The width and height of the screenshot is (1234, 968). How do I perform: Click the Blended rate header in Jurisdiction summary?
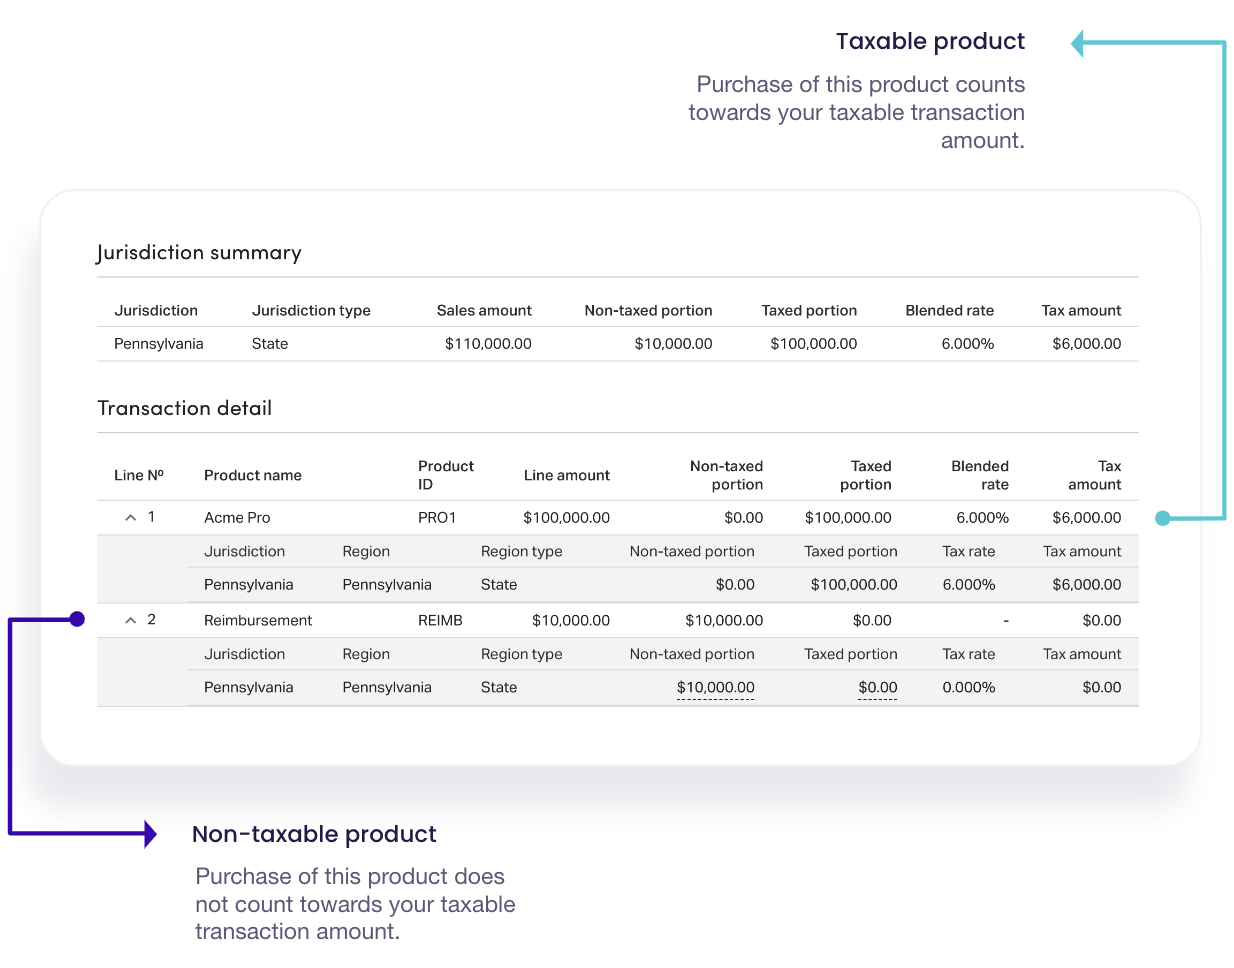[949, 311]
